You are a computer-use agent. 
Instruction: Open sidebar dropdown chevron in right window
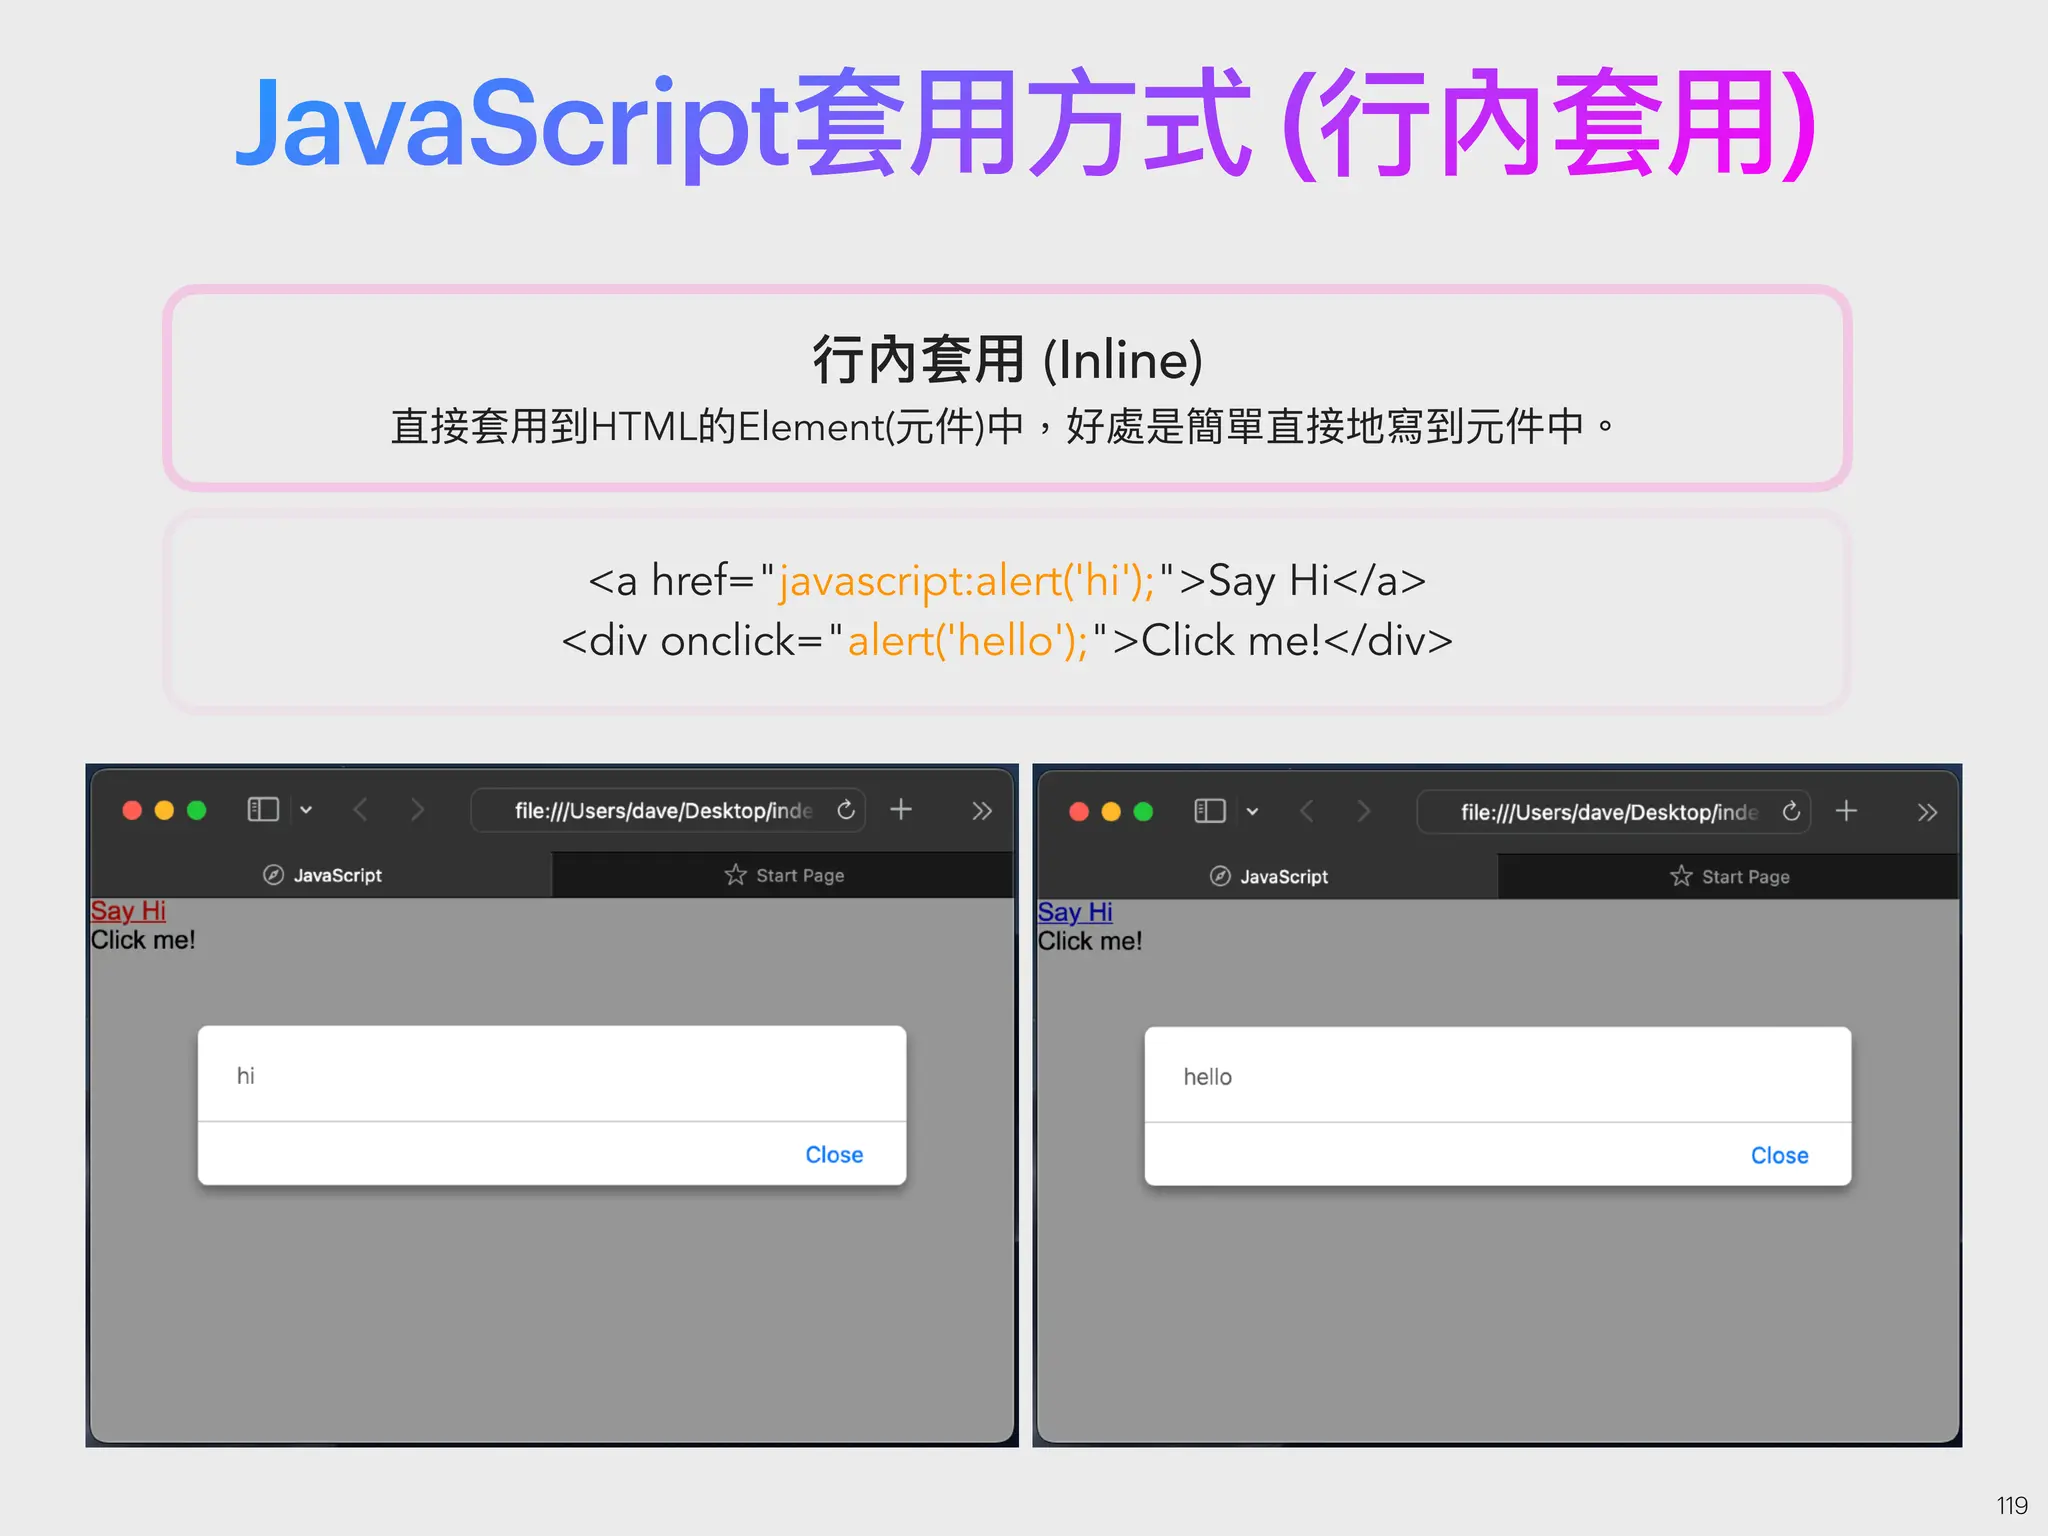(1252, 812)
